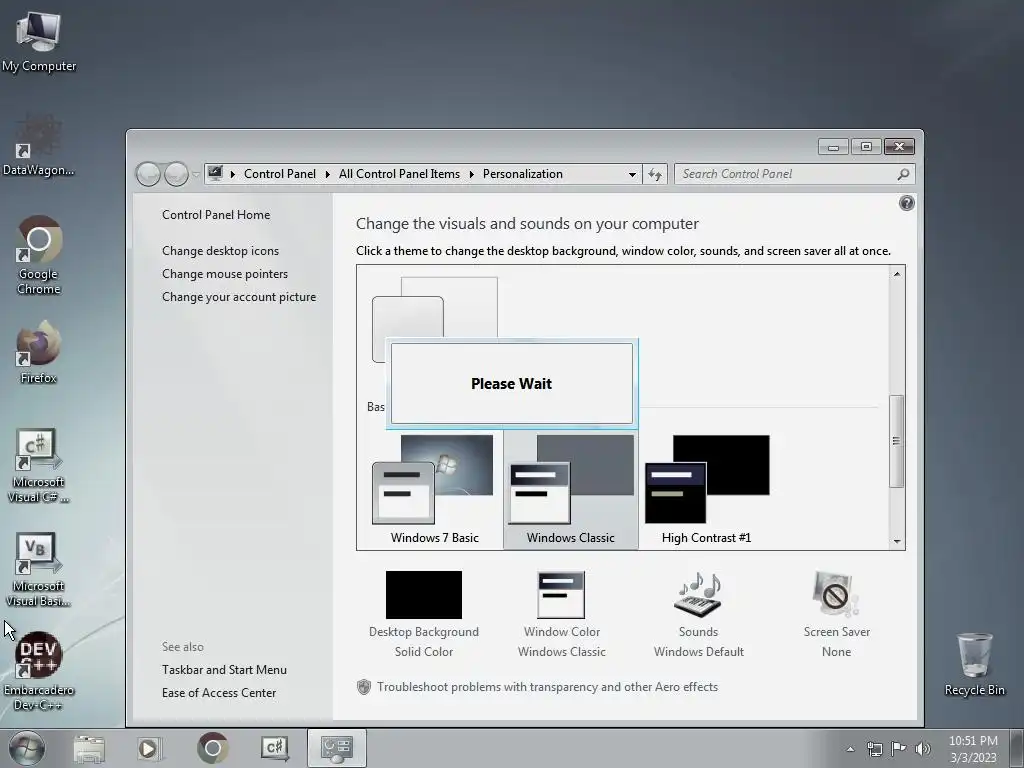This screenshot has height=768, width=1024.
Task: Open Taskbar and Start Menu link
Action: (224, 670)
